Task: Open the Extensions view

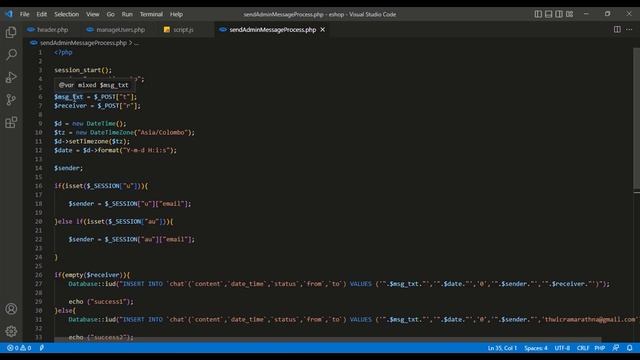Action: click(11, 122)
